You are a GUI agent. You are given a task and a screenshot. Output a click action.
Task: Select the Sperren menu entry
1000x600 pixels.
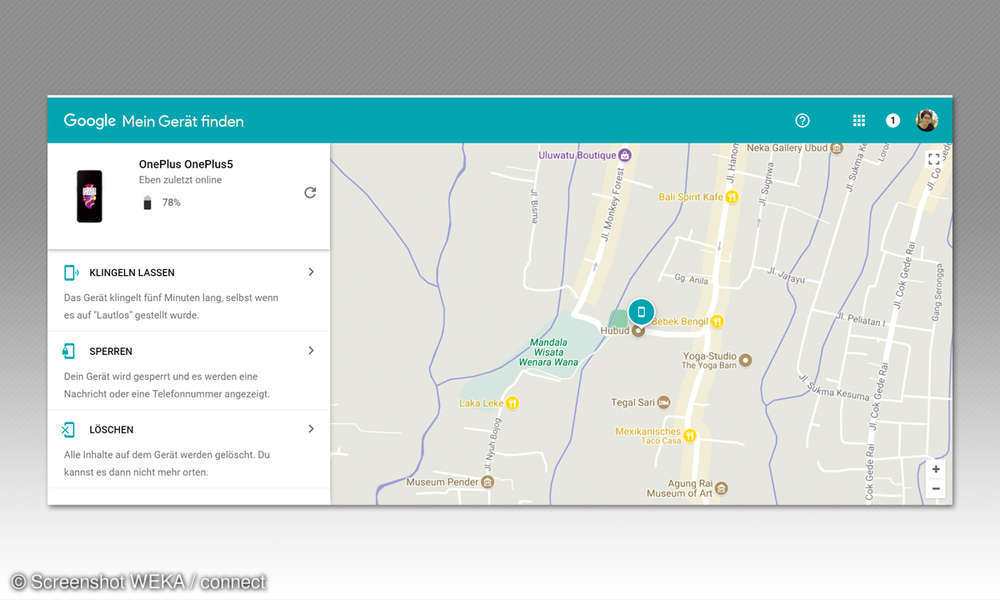(x=111, y=352)
